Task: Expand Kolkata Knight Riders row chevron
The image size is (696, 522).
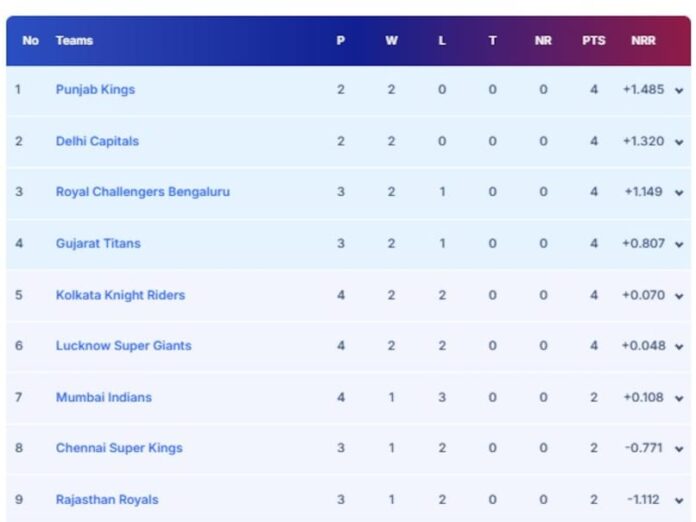Action: click(679, 296)
